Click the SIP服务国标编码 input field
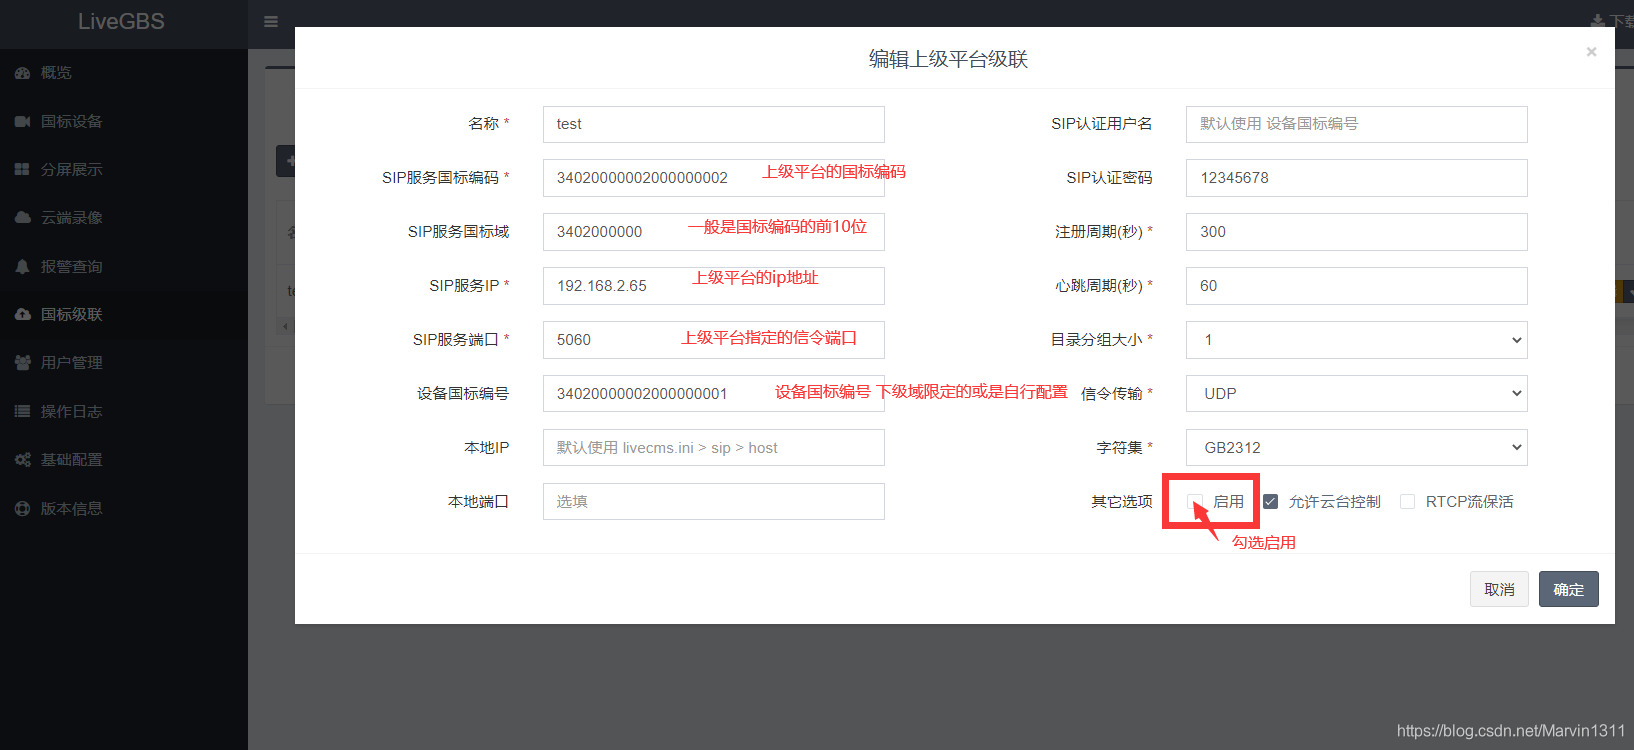Image resolution: width=1634 pixels, height=750 pixels. [714, 178]
